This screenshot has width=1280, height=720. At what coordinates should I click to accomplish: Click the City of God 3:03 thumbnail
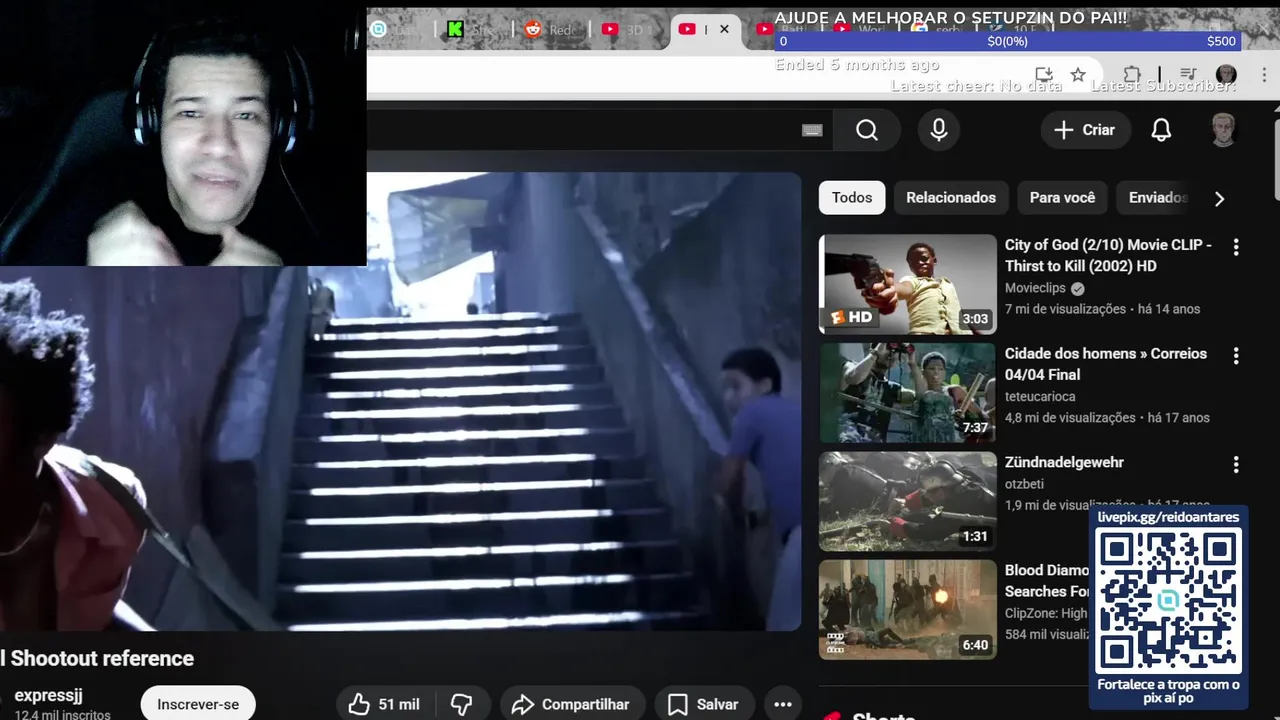point(908,284)
